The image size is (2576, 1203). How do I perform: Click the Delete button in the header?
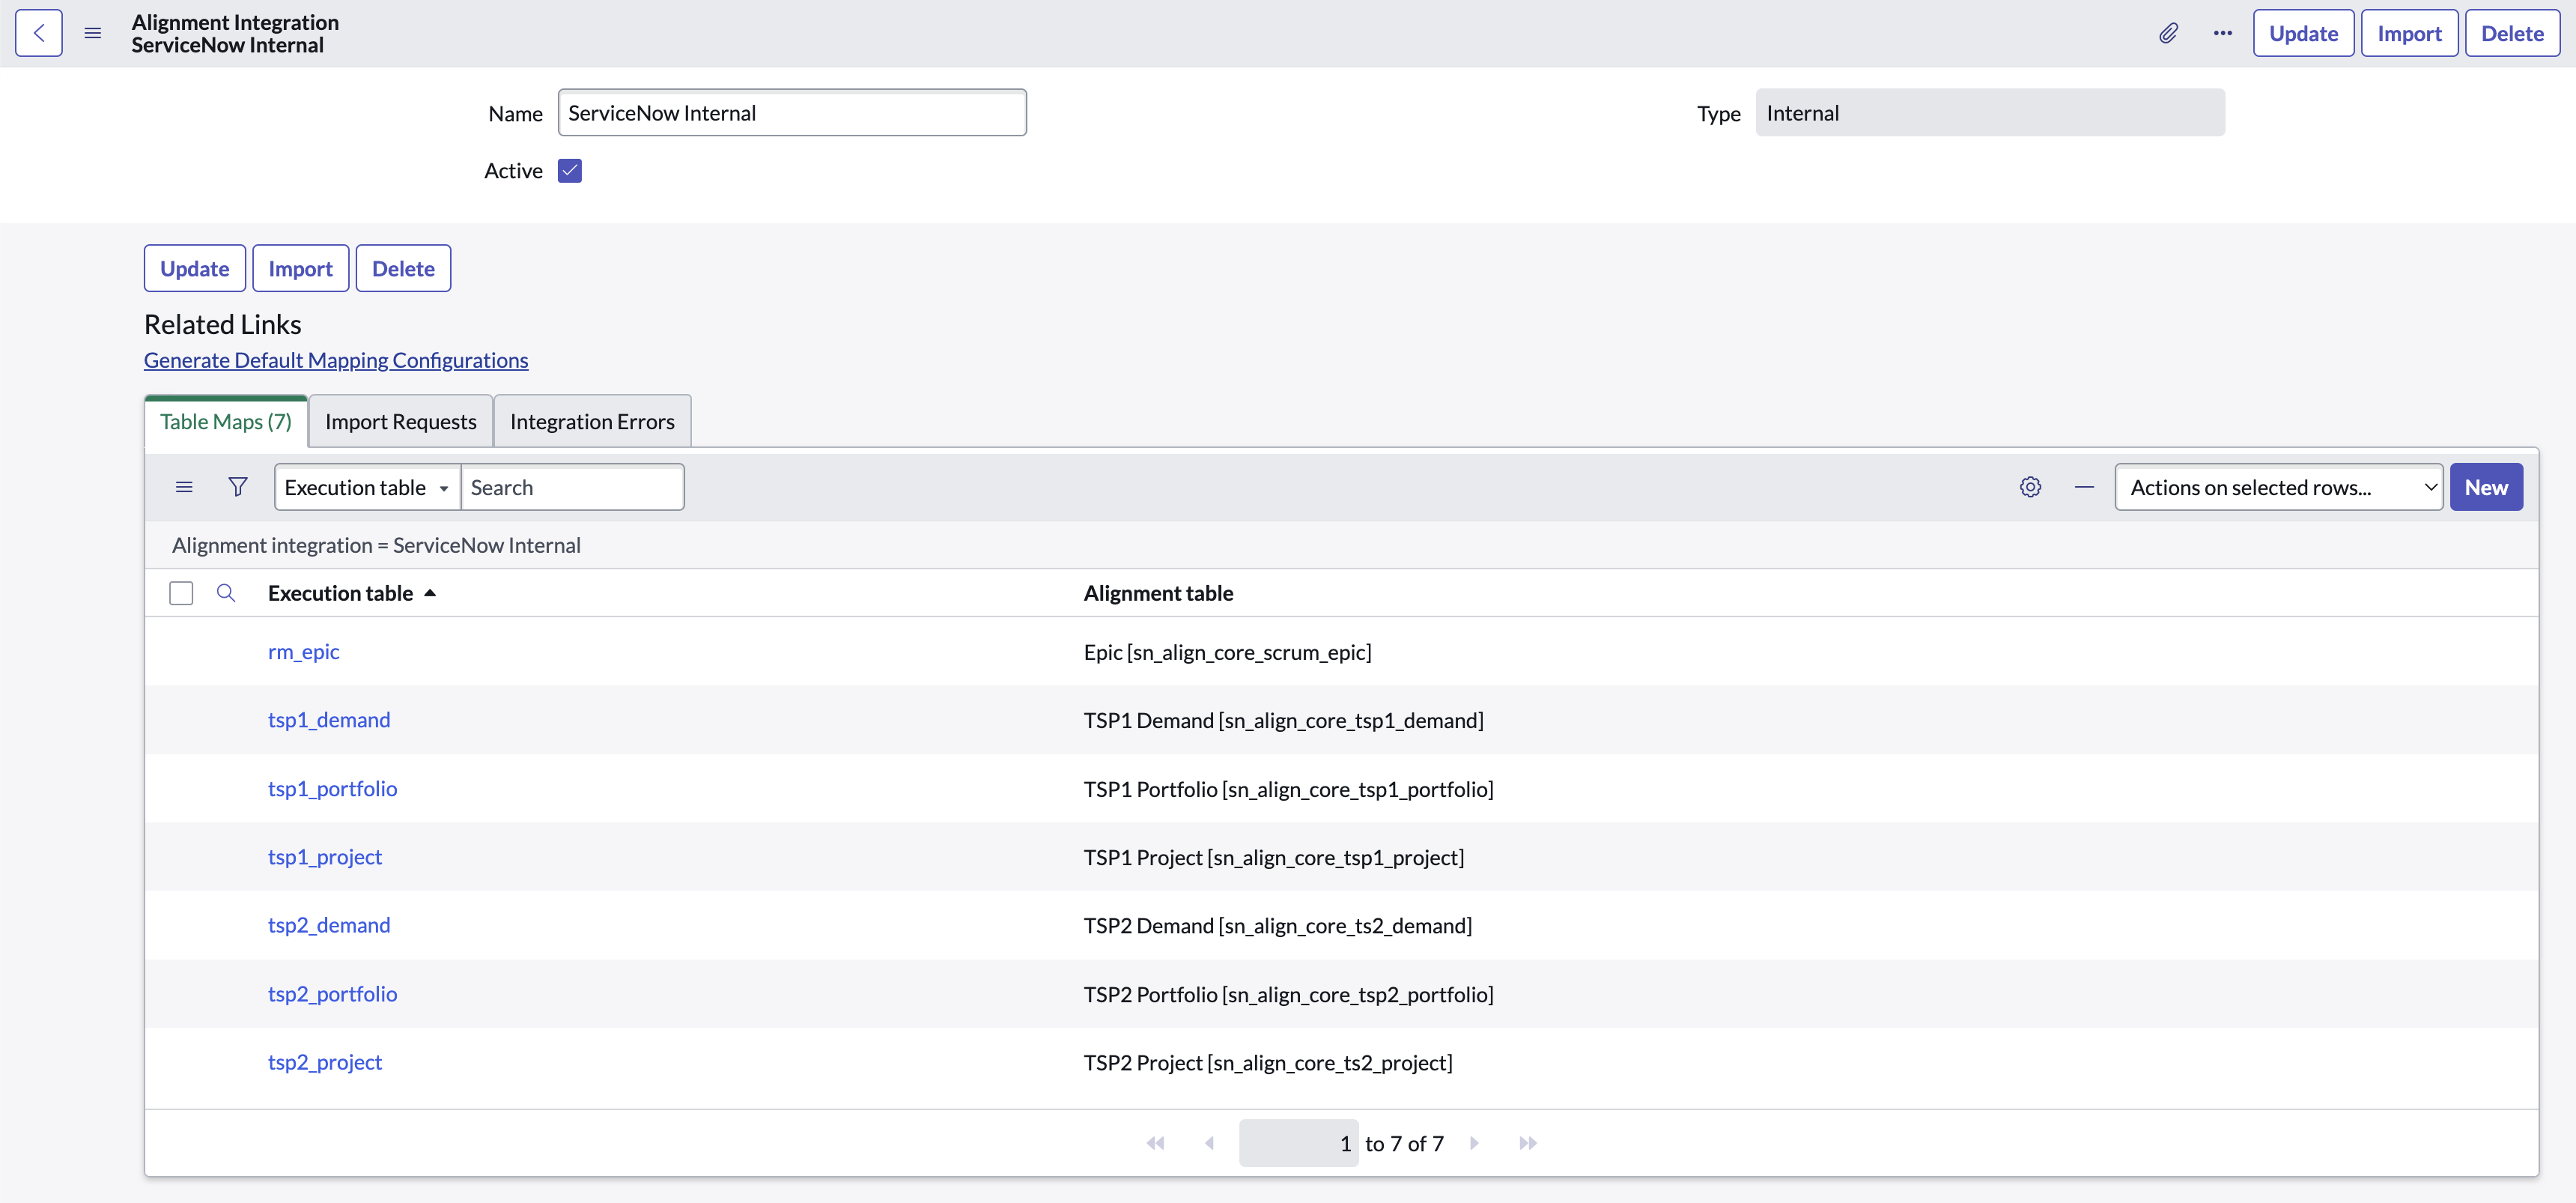click(x=2512, y=33)
